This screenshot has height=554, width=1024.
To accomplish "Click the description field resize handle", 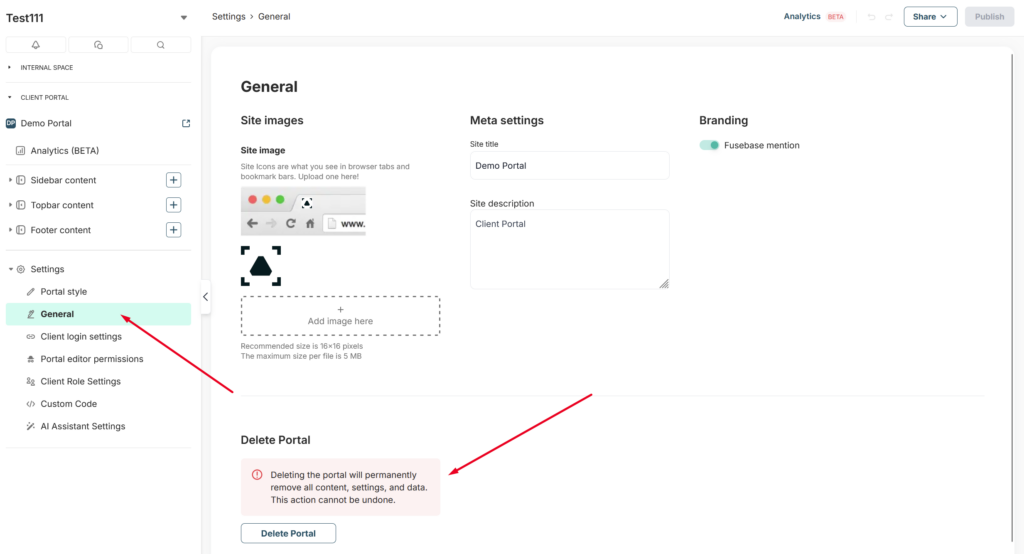I will (664, 284).
